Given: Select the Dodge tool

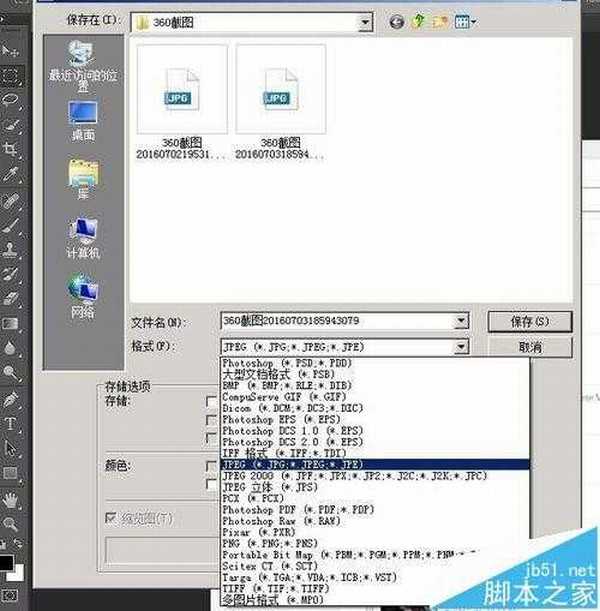Looking at the screenshot, I should tap(9, 373).
